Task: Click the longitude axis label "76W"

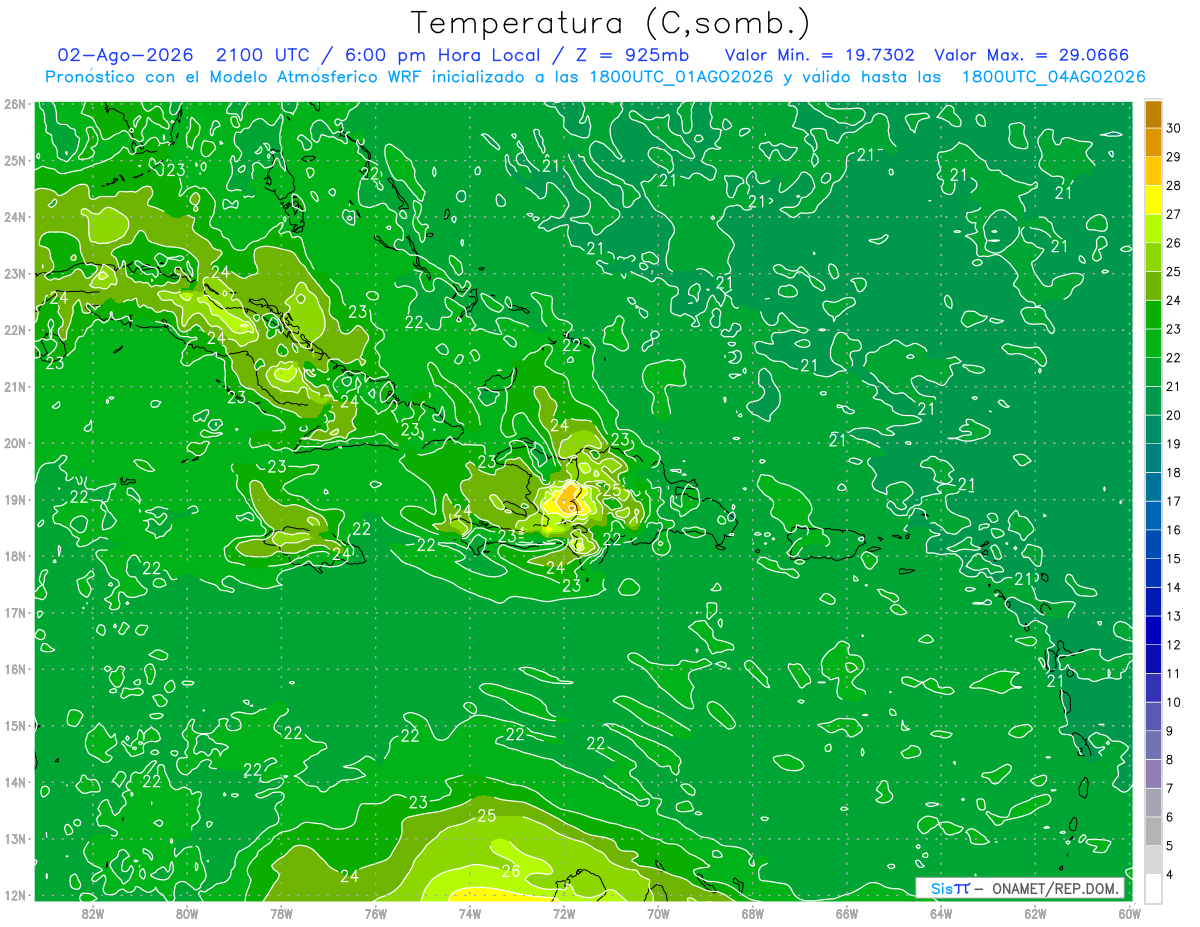Action: tap(375, 912)
